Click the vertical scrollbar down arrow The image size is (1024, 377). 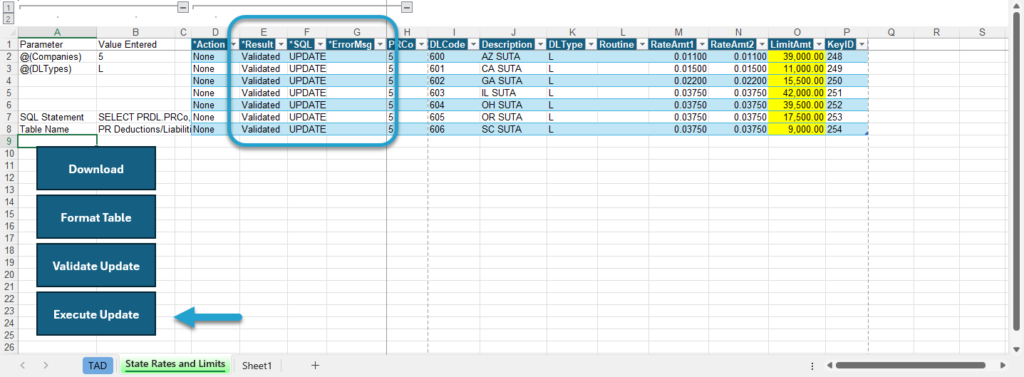pyautogui.click(x=1017, y=350)
